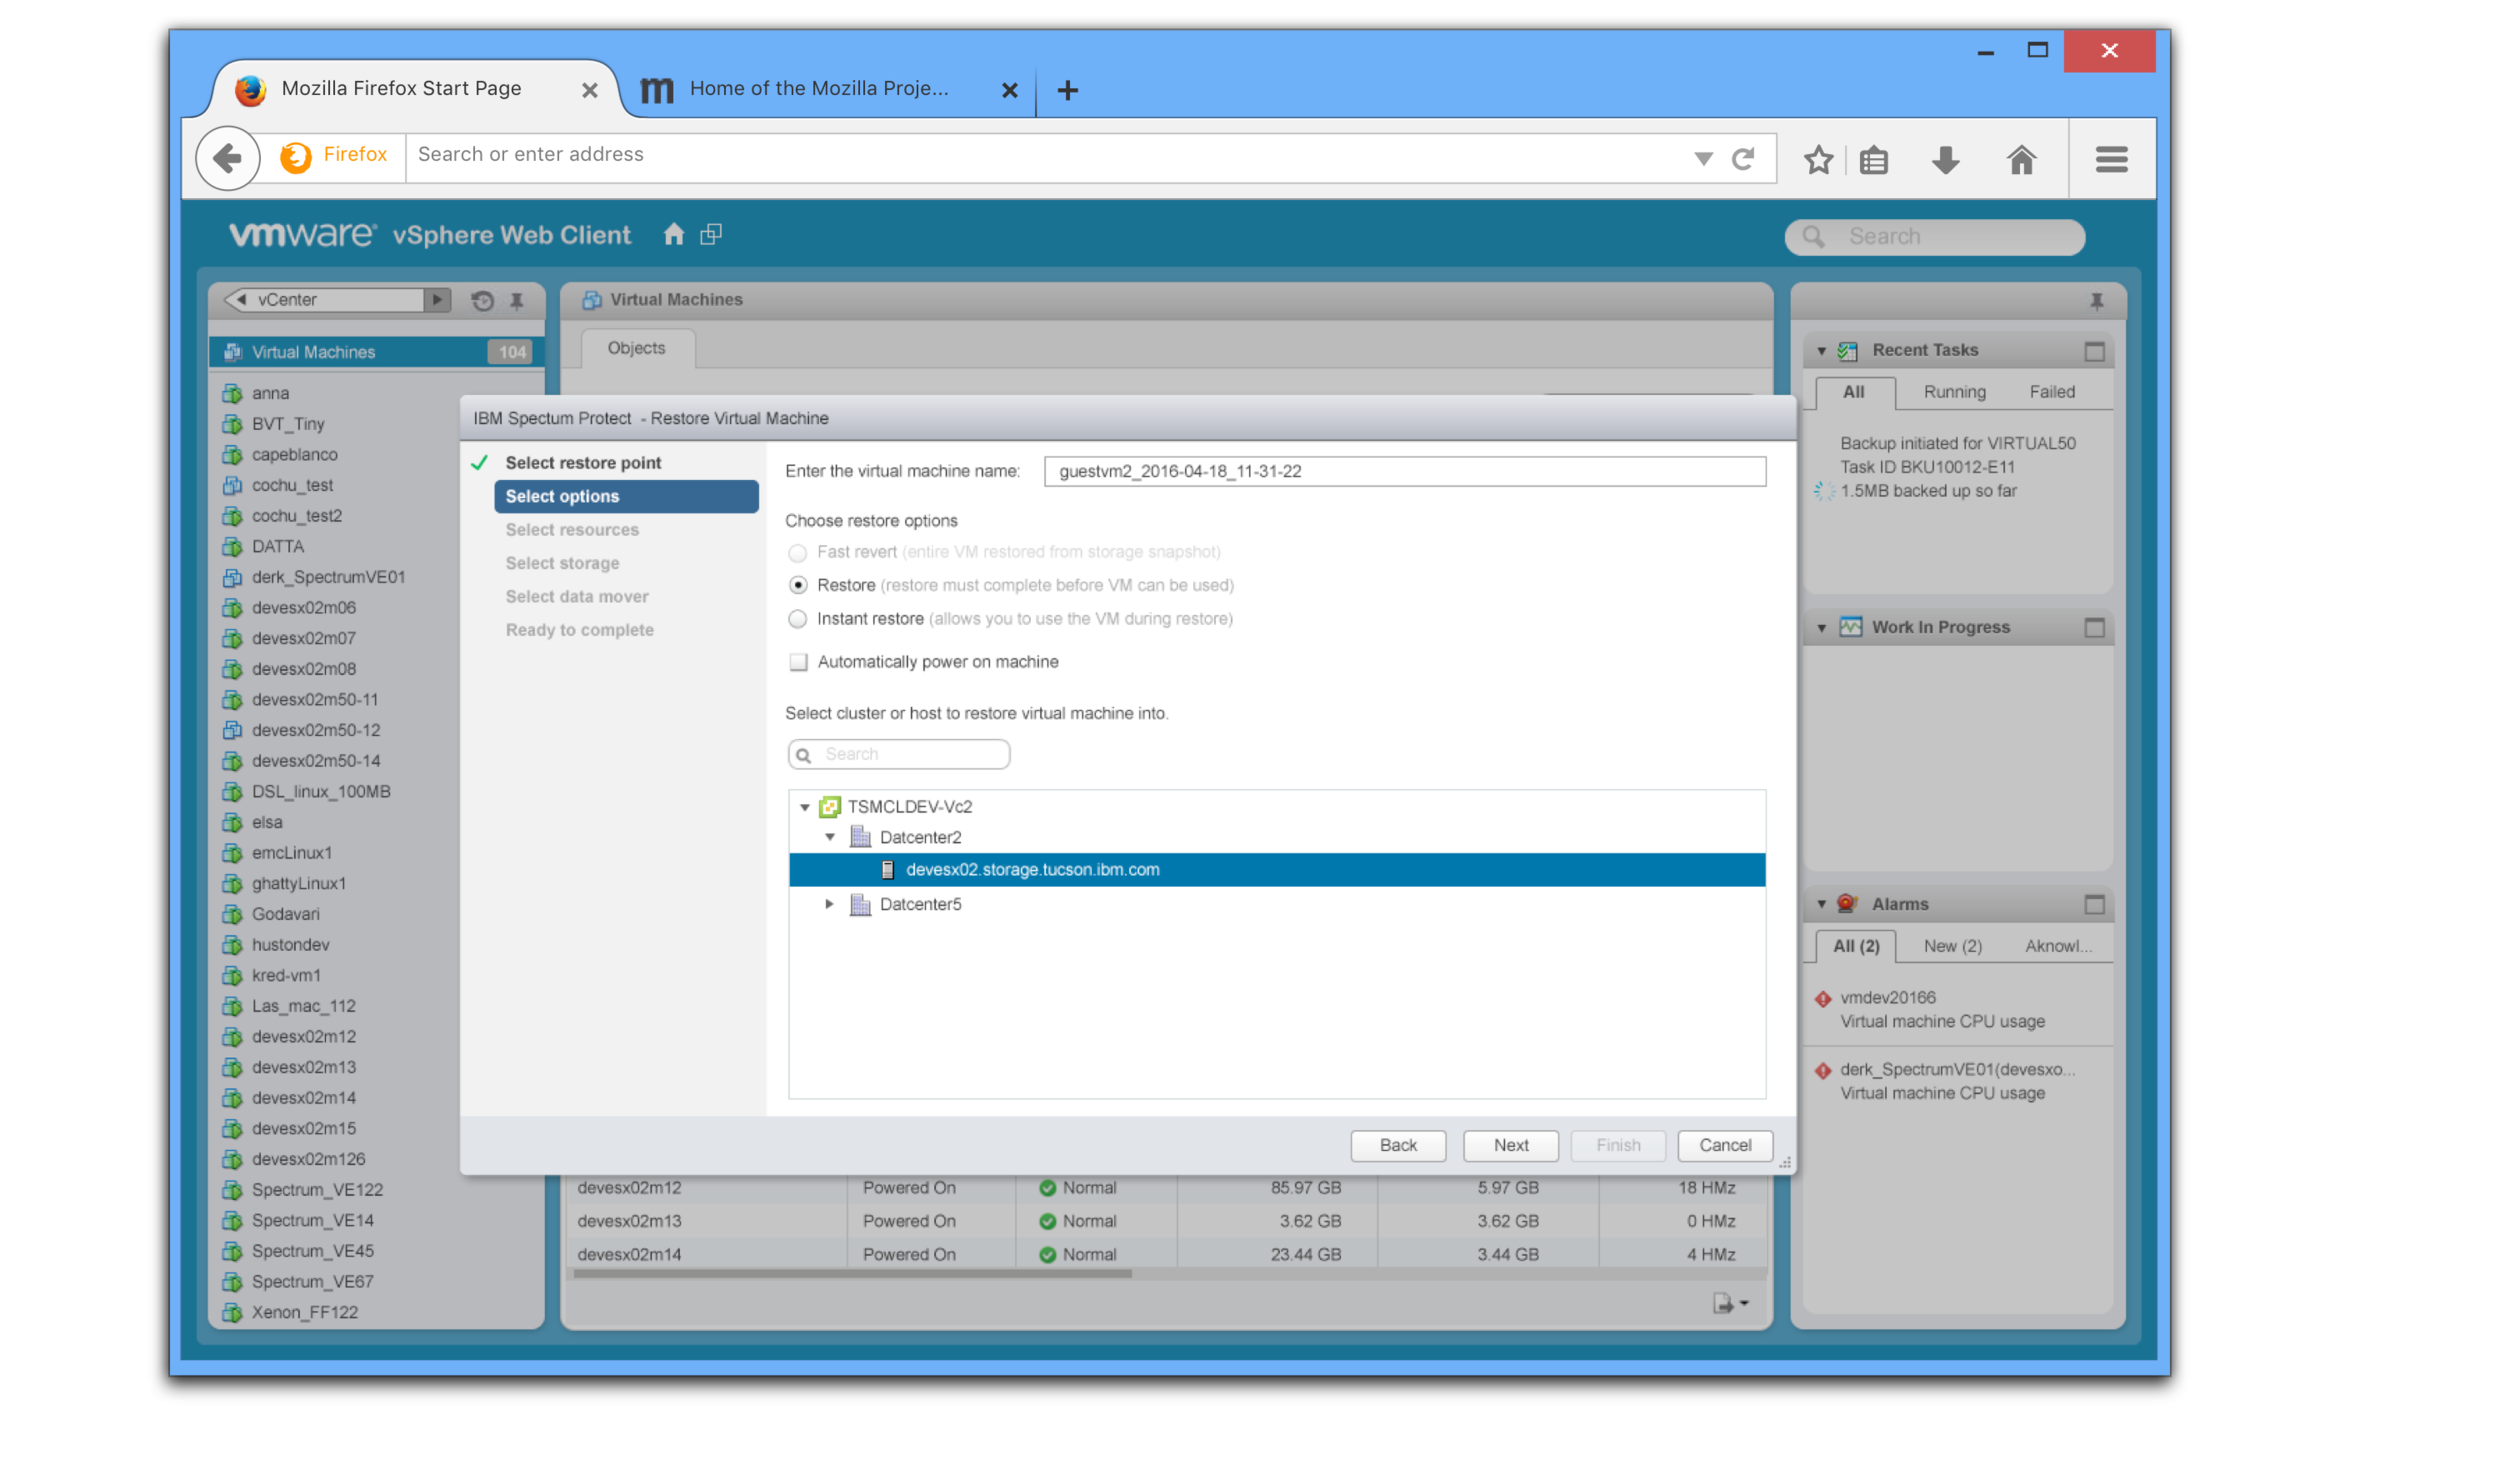
Task: Click the Recent Tasks panel icon
Action: coord(1848,350)
